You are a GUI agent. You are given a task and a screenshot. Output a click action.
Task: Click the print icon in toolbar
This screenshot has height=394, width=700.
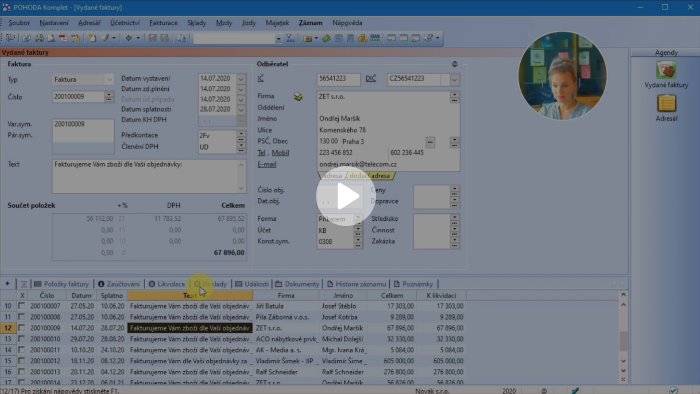(x=39, y=38)
